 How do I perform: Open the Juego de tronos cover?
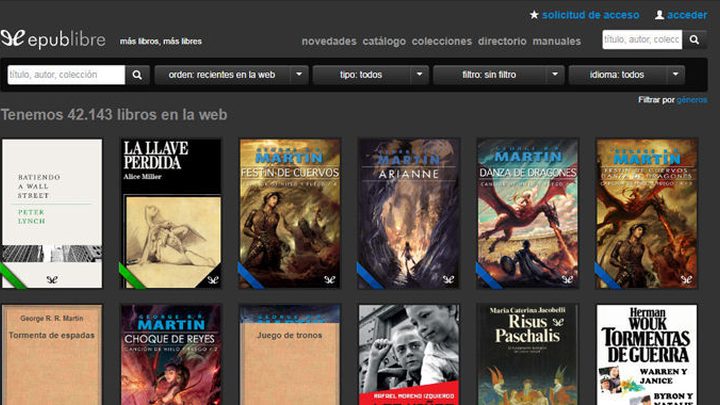290,354
